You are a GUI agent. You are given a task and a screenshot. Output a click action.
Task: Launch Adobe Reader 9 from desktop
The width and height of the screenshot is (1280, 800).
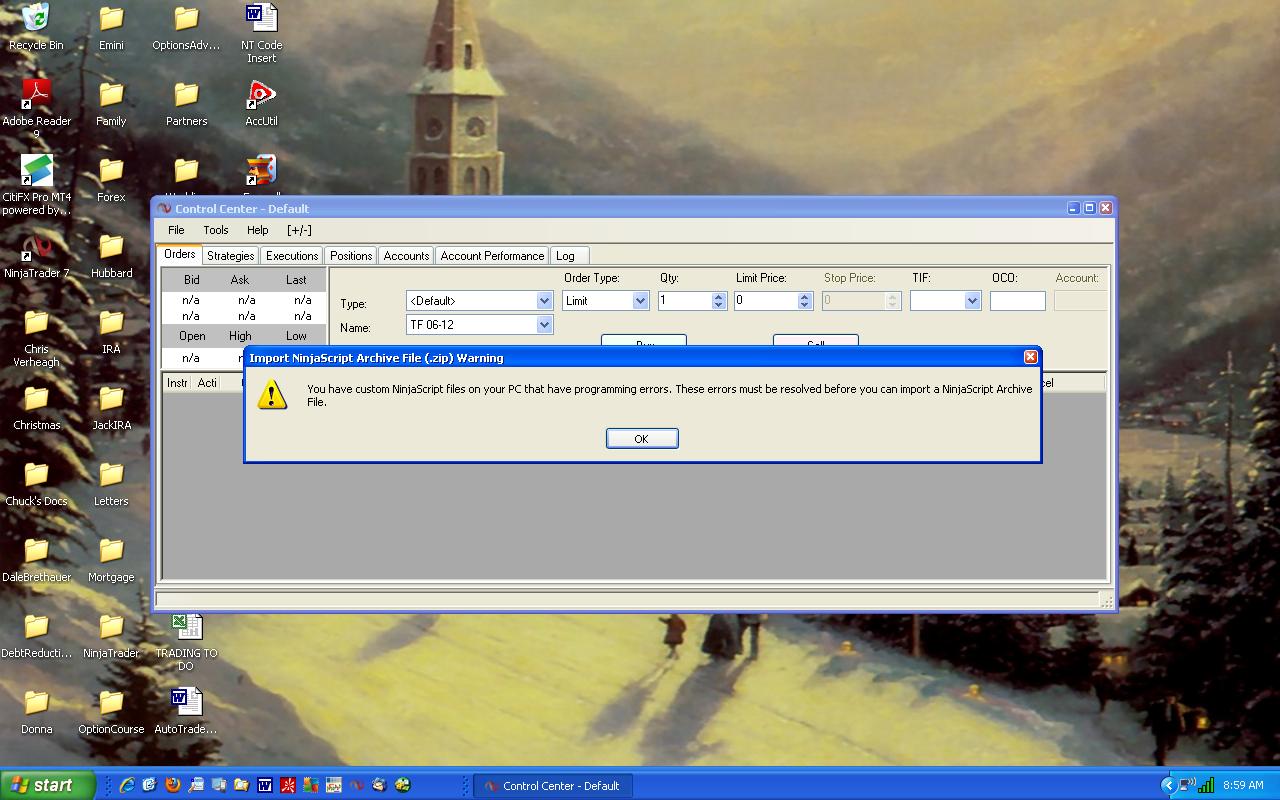point(36,110)
